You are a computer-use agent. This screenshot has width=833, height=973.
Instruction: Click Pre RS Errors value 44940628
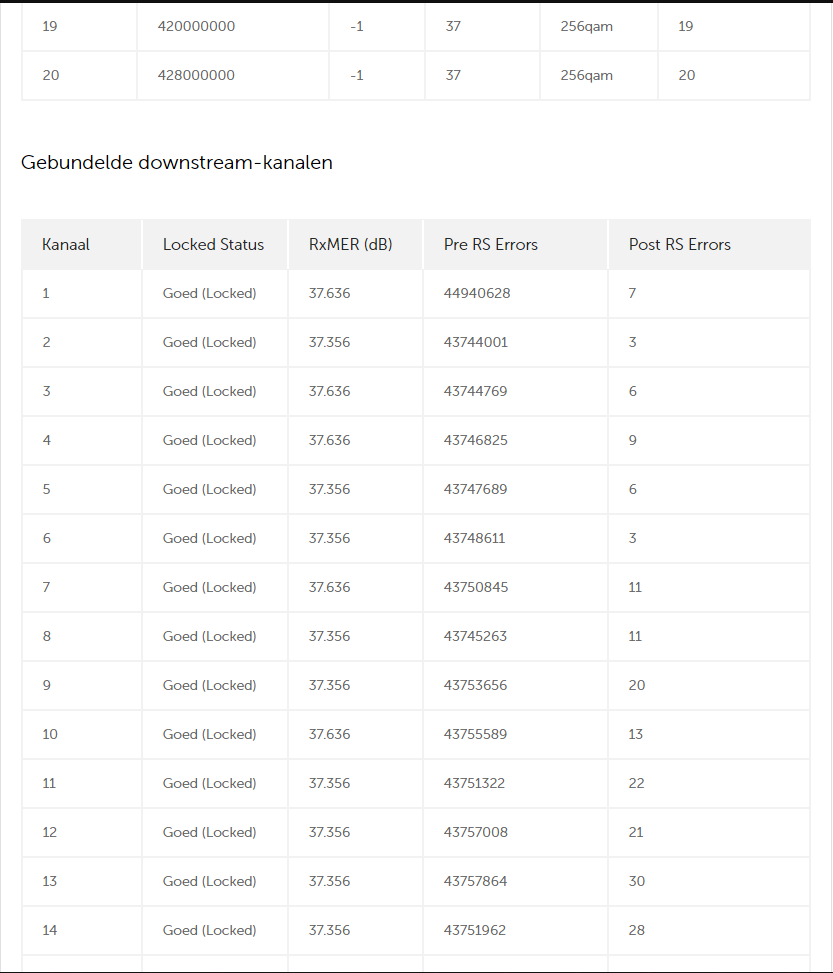[x=477, y=293]
